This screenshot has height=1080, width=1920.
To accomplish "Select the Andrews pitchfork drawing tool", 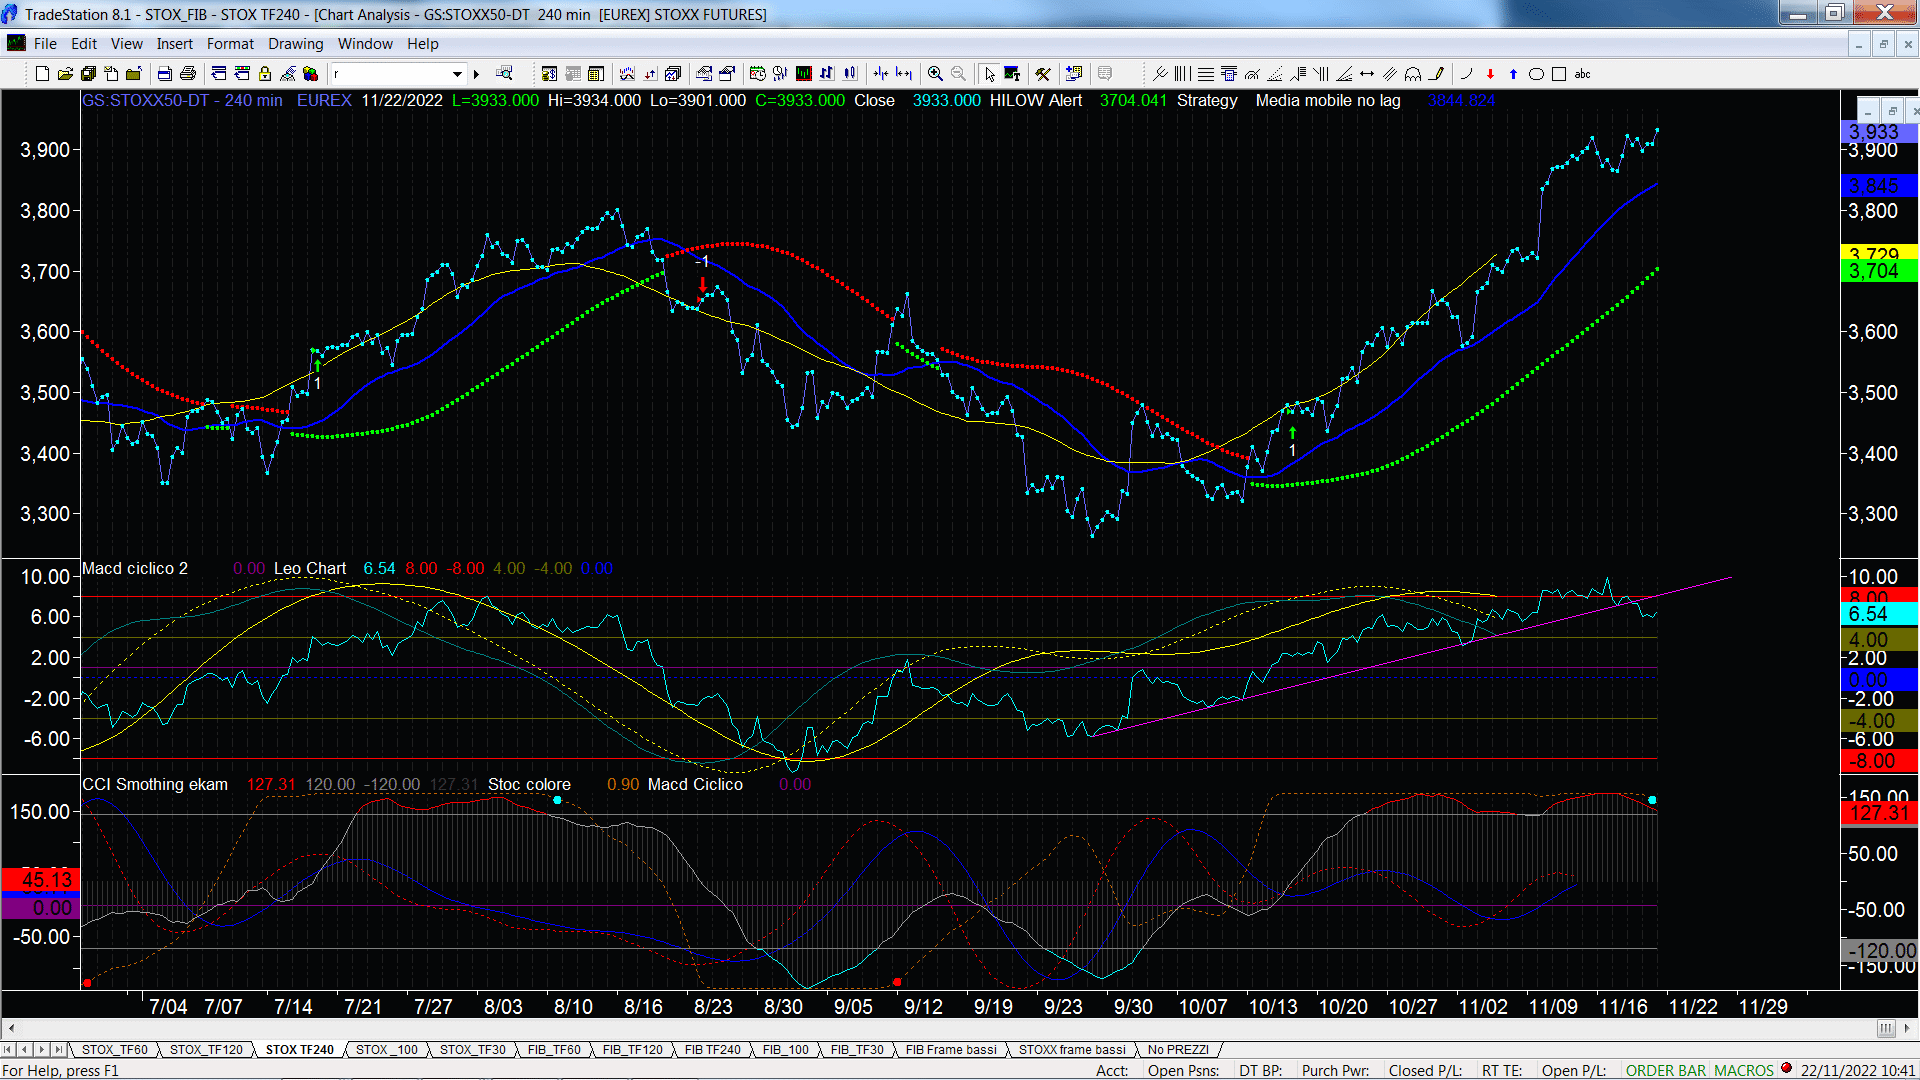I will (1159, 74).
